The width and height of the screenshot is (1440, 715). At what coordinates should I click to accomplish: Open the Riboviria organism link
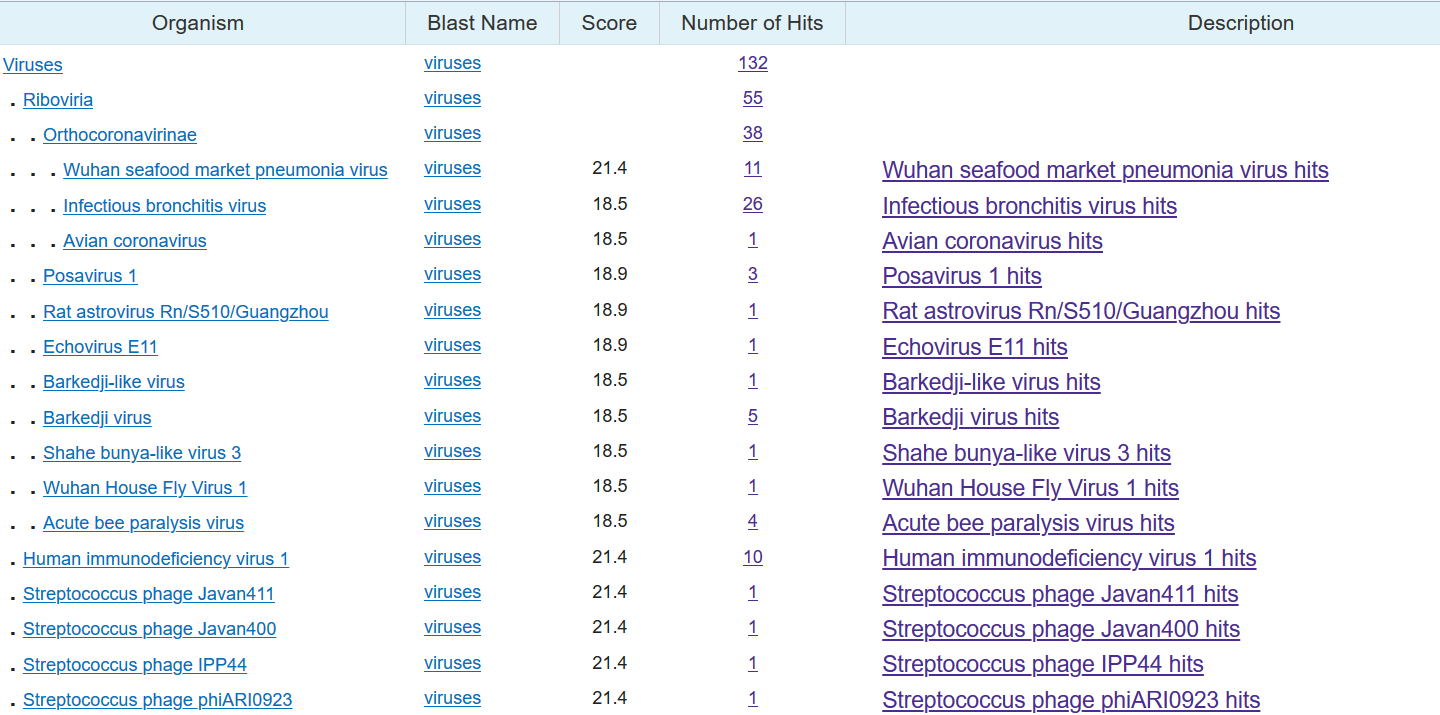(x=58, y=100)
